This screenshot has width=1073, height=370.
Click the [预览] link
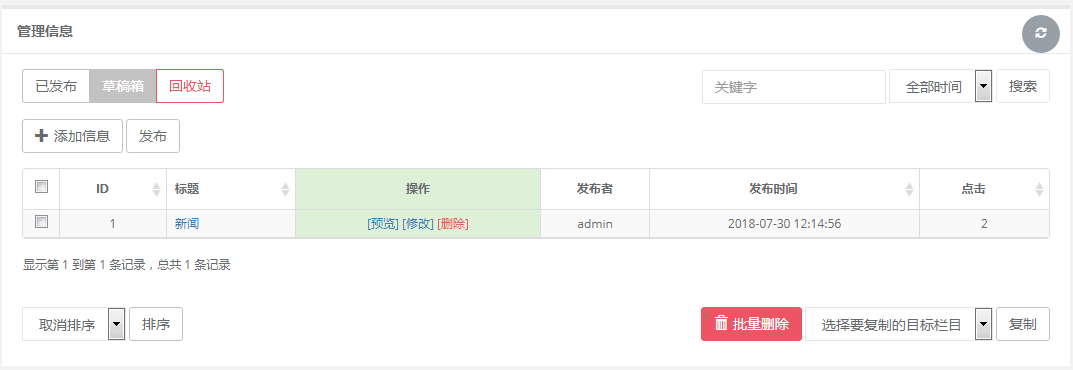coord(383,224)
